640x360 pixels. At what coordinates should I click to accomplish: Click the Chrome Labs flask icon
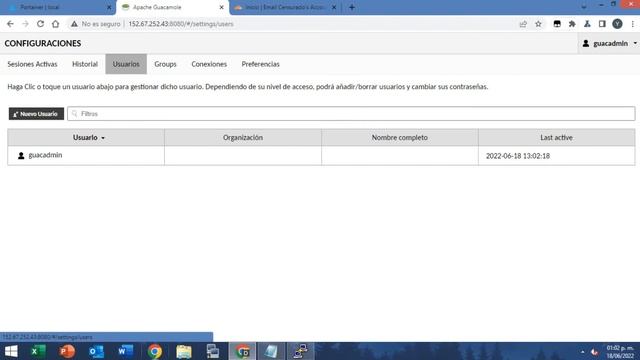click(x=587, y=24)
